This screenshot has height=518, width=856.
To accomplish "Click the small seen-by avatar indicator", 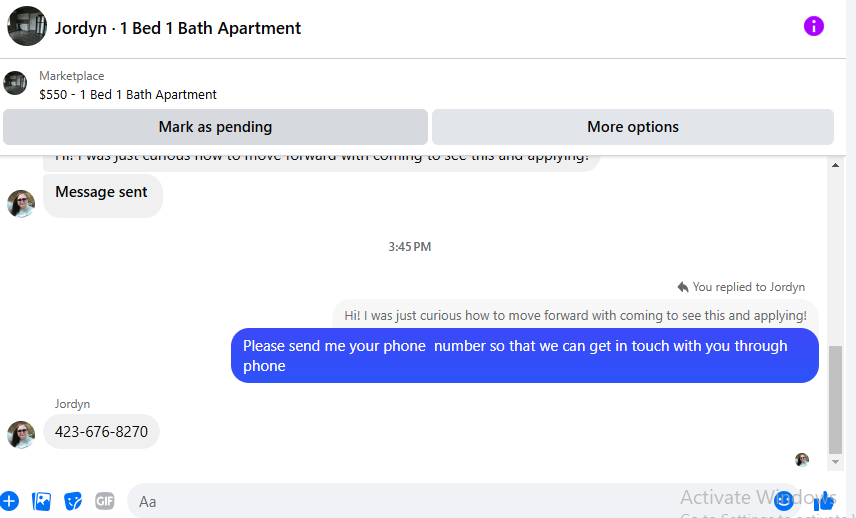I will pos(802,460).
